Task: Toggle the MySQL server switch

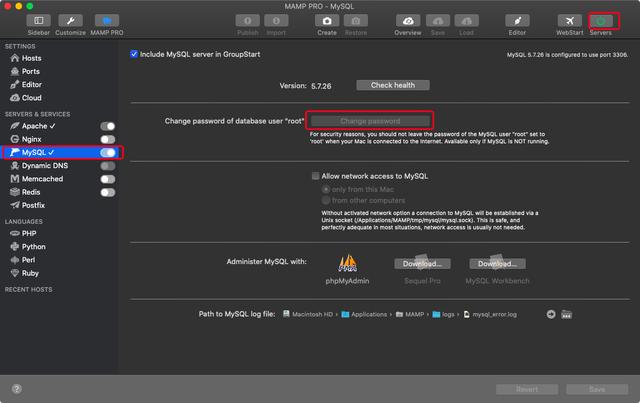Action: pyautogui.click(x=108, y=152)
